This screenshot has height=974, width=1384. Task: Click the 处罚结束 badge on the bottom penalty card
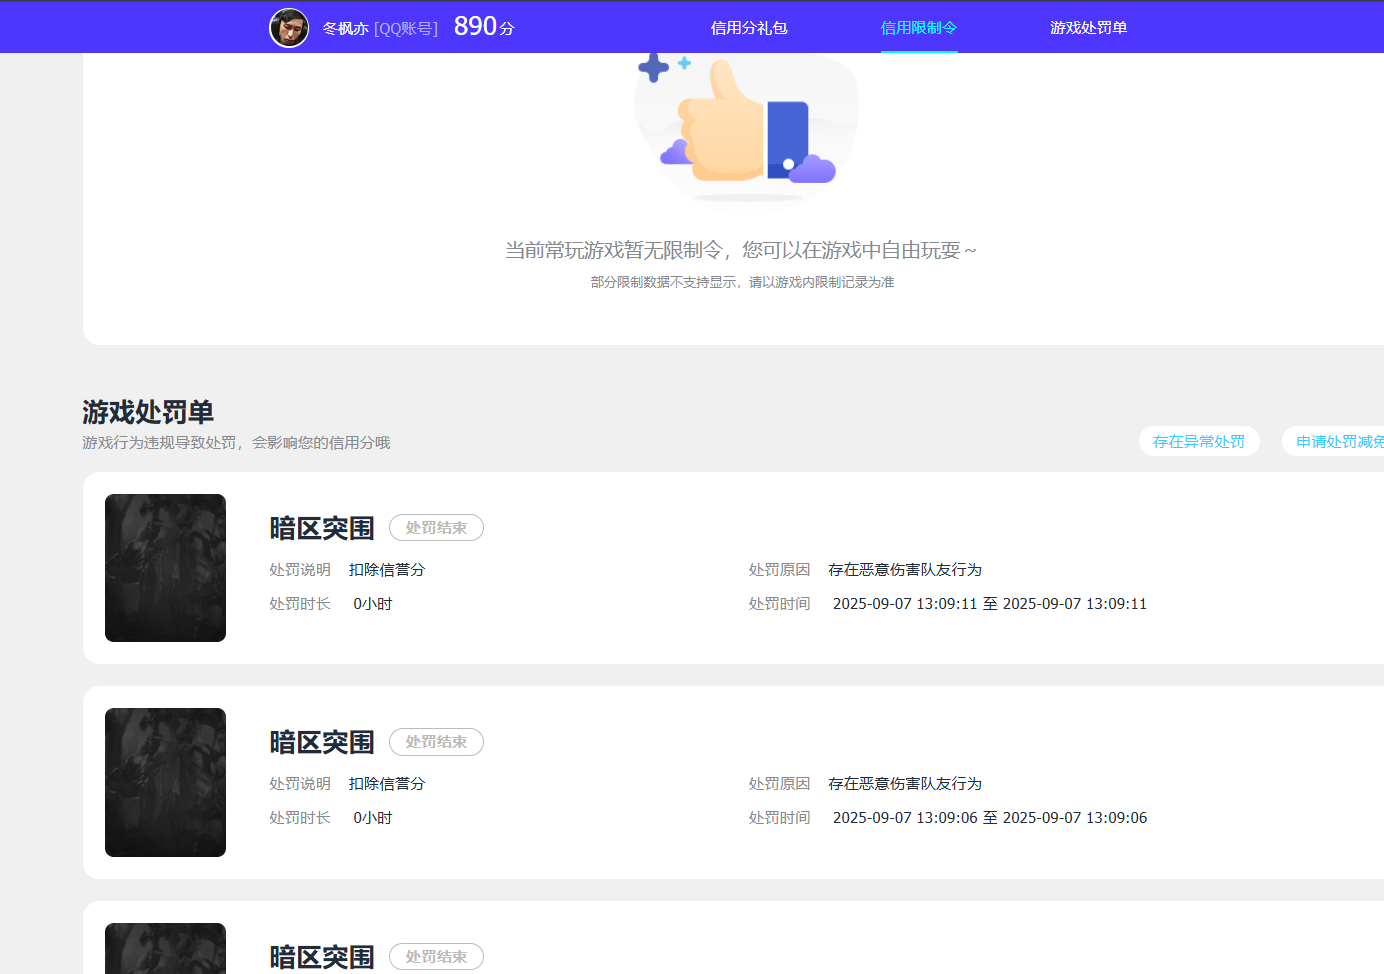click(436, 956)
